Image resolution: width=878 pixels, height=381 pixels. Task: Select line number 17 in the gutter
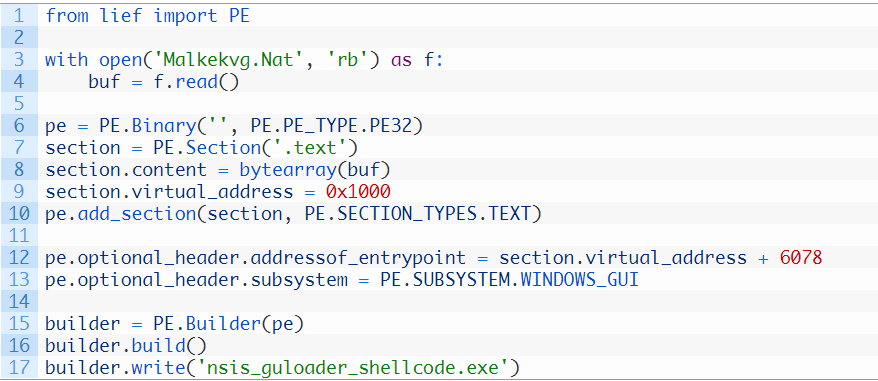point(19,368)
